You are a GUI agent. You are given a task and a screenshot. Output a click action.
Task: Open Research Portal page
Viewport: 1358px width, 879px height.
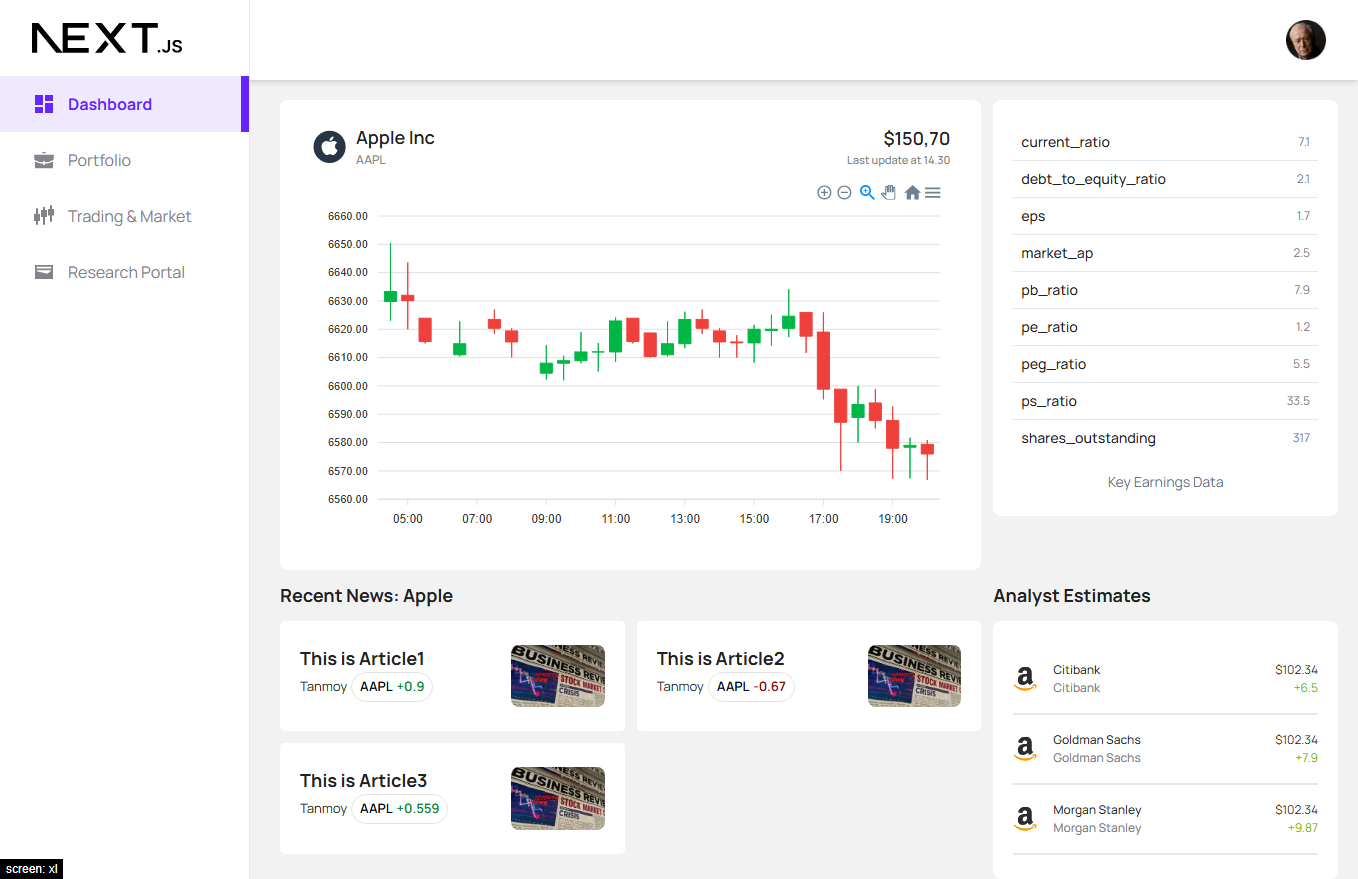tap(124, 272)
